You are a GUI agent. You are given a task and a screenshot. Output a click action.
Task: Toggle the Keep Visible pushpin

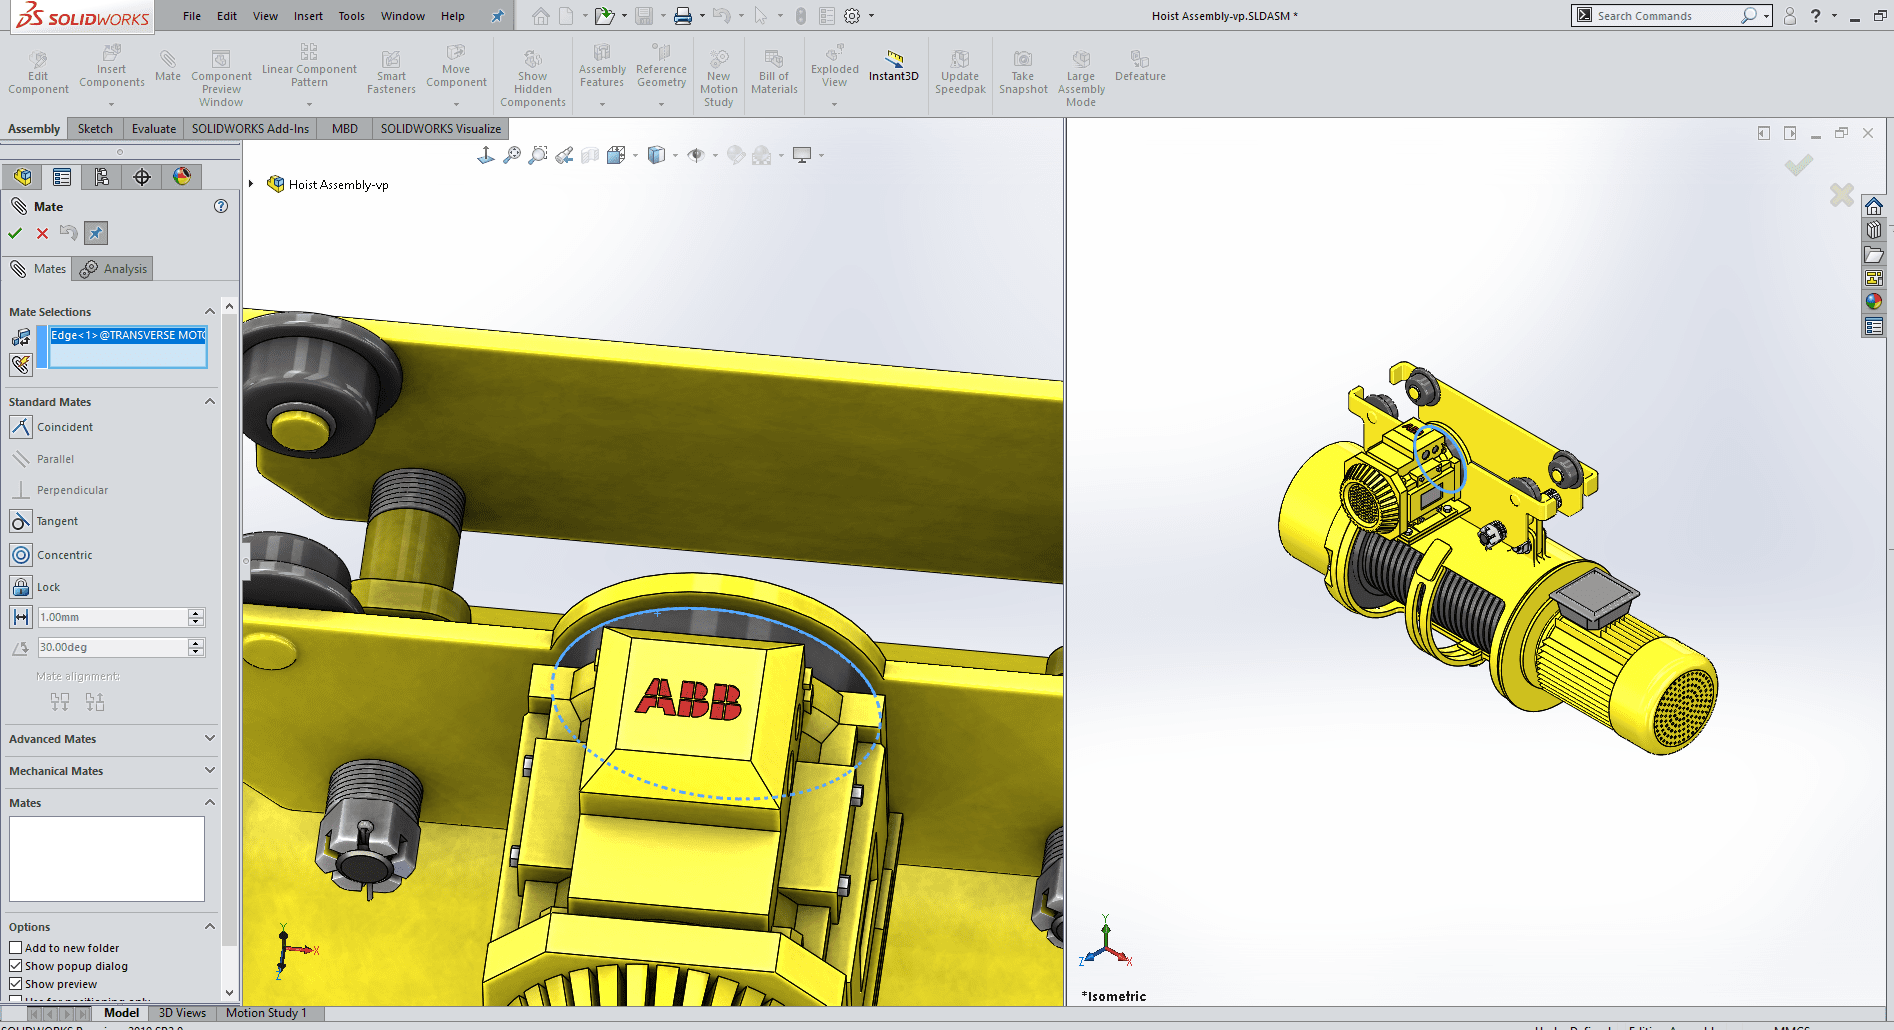coord(95,233)
